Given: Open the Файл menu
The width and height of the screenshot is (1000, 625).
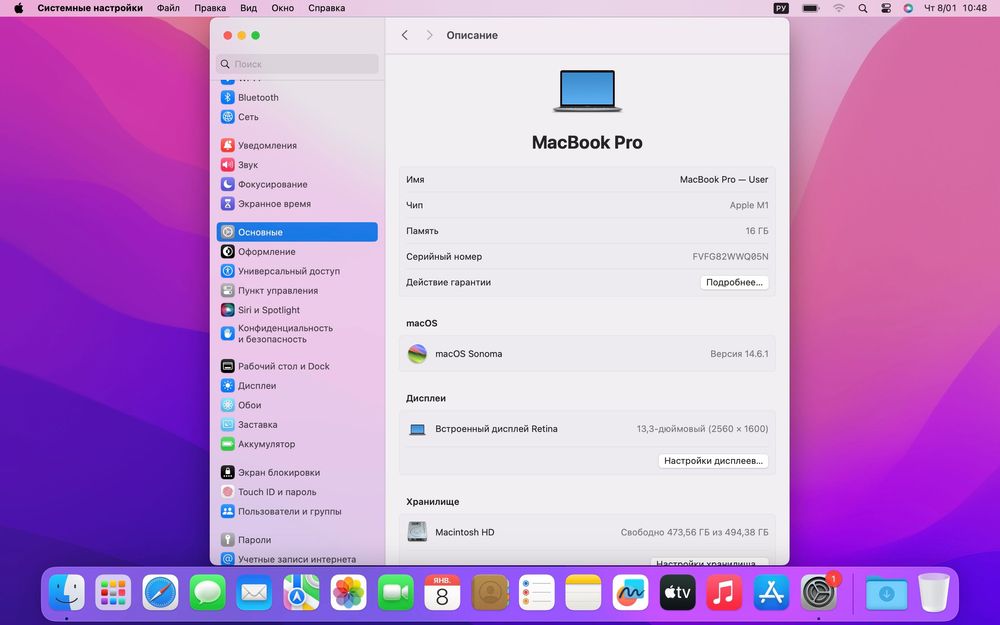Looking at the screenshot, I should (168, 8).
